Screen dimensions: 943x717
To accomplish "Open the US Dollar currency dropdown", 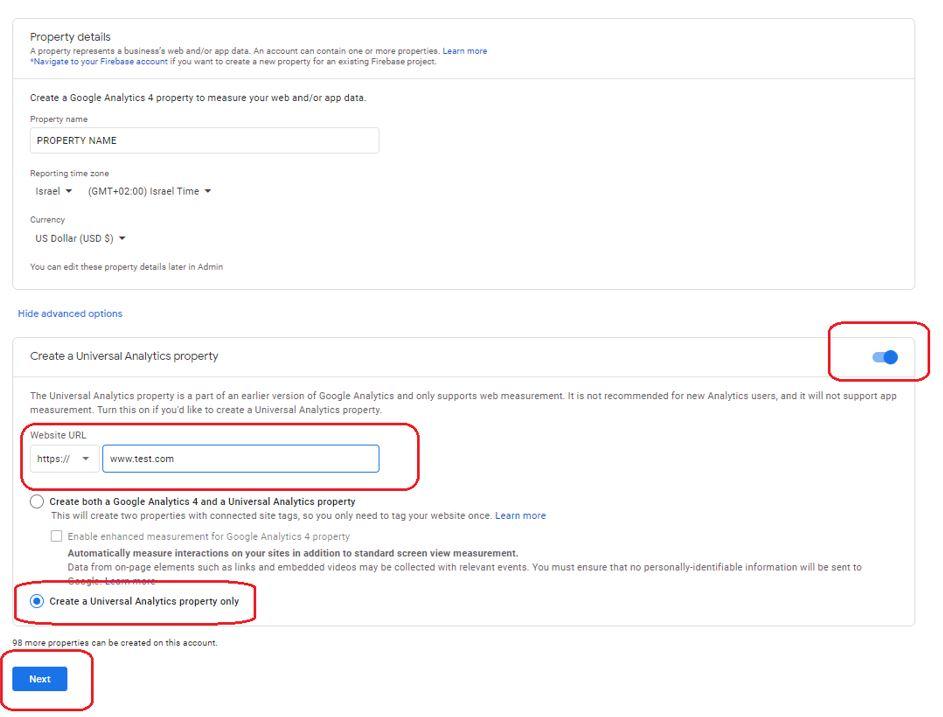I will (x=81, y=238).
